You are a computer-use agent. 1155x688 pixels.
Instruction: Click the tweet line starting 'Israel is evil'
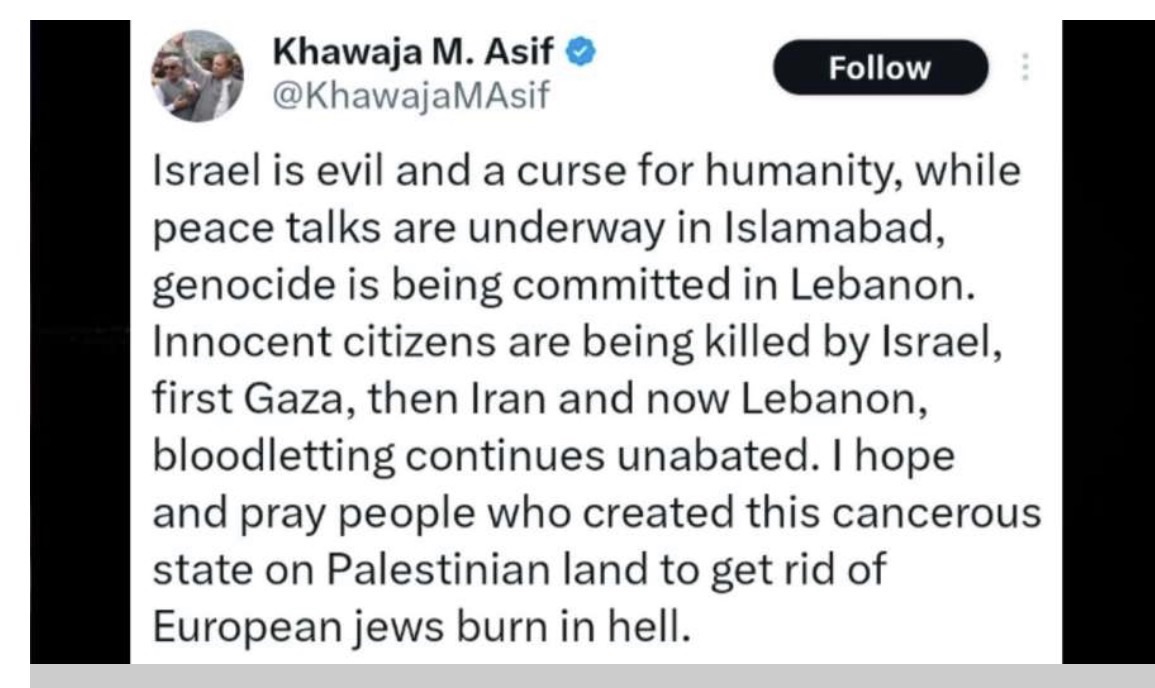pyautogui.click(x=586, y=171)
